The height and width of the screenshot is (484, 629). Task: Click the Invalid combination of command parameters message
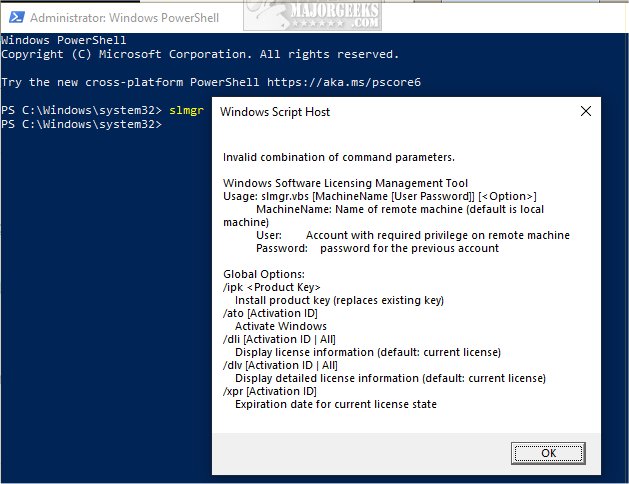coord(339,157)
